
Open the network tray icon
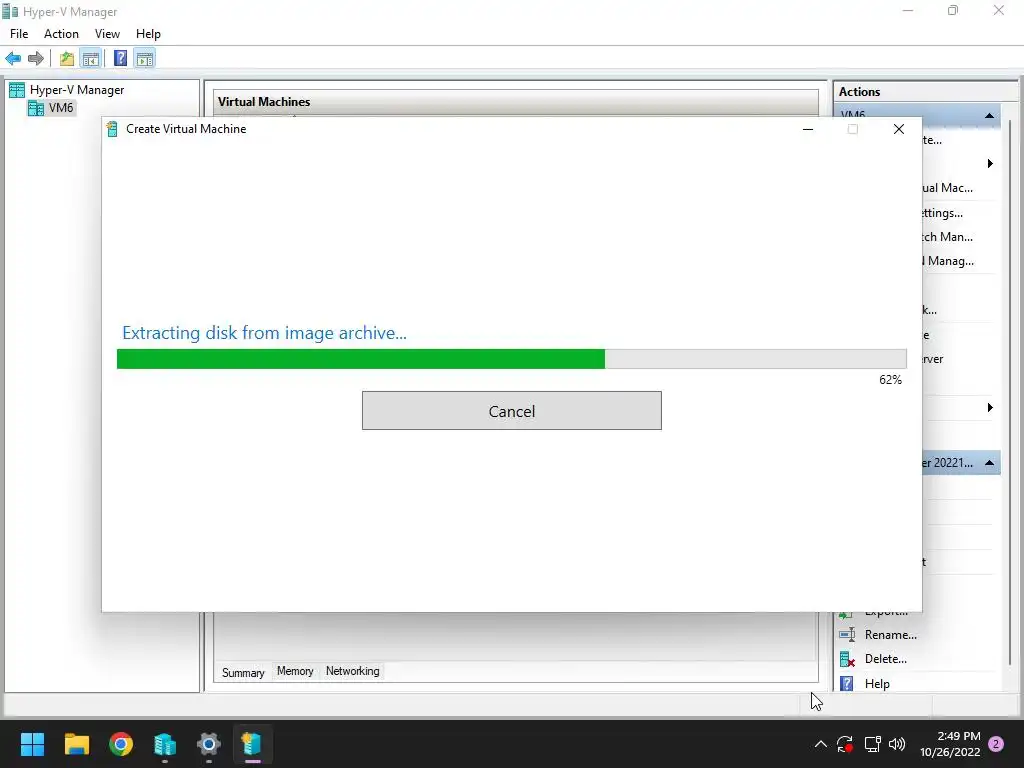click(872, 744)
